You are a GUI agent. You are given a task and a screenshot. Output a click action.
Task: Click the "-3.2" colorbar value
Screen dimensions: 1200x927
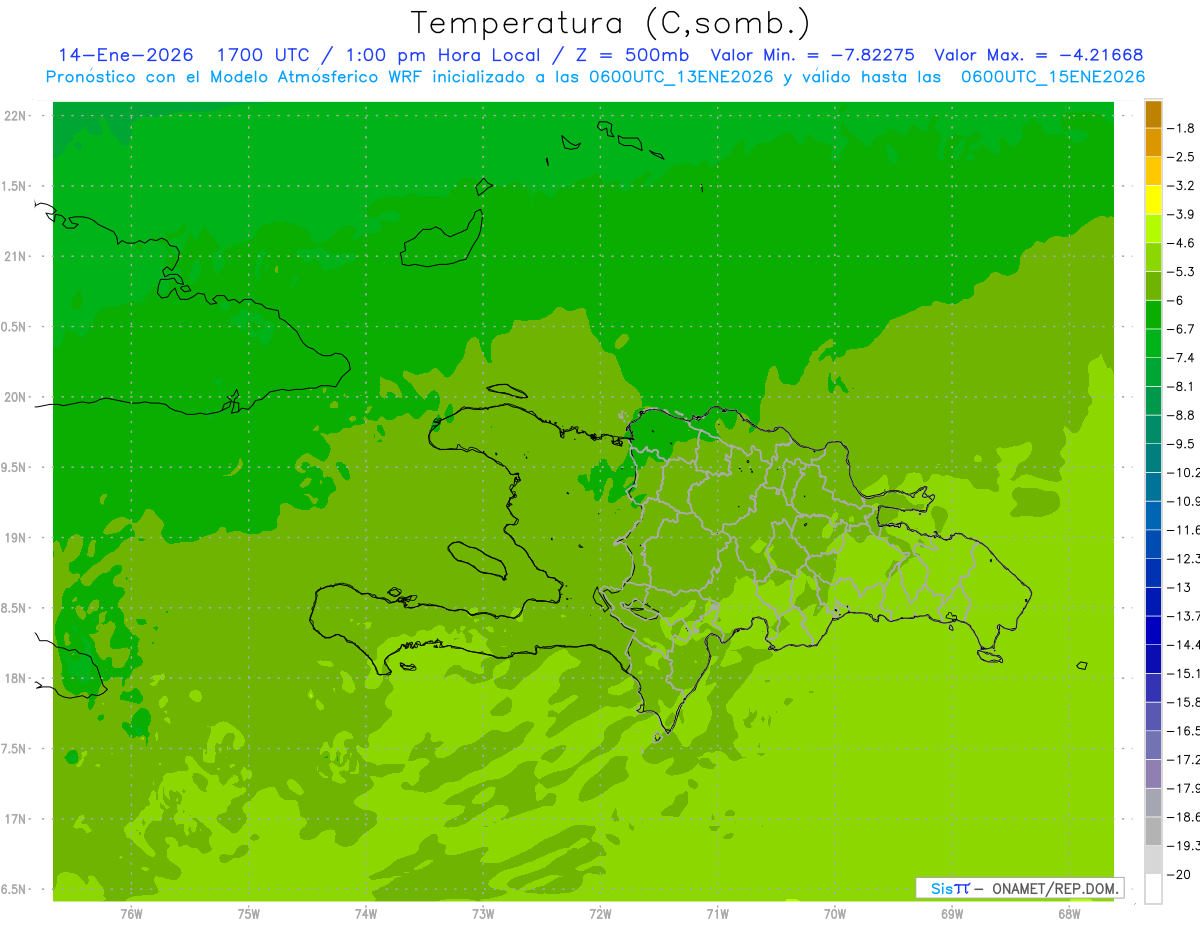click(x=1182, y=186)
